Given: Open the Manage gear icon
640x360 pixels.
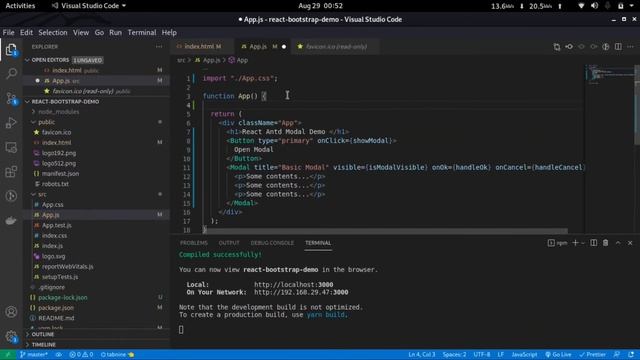Looking at the screenshot, I should tap(11, 336).
